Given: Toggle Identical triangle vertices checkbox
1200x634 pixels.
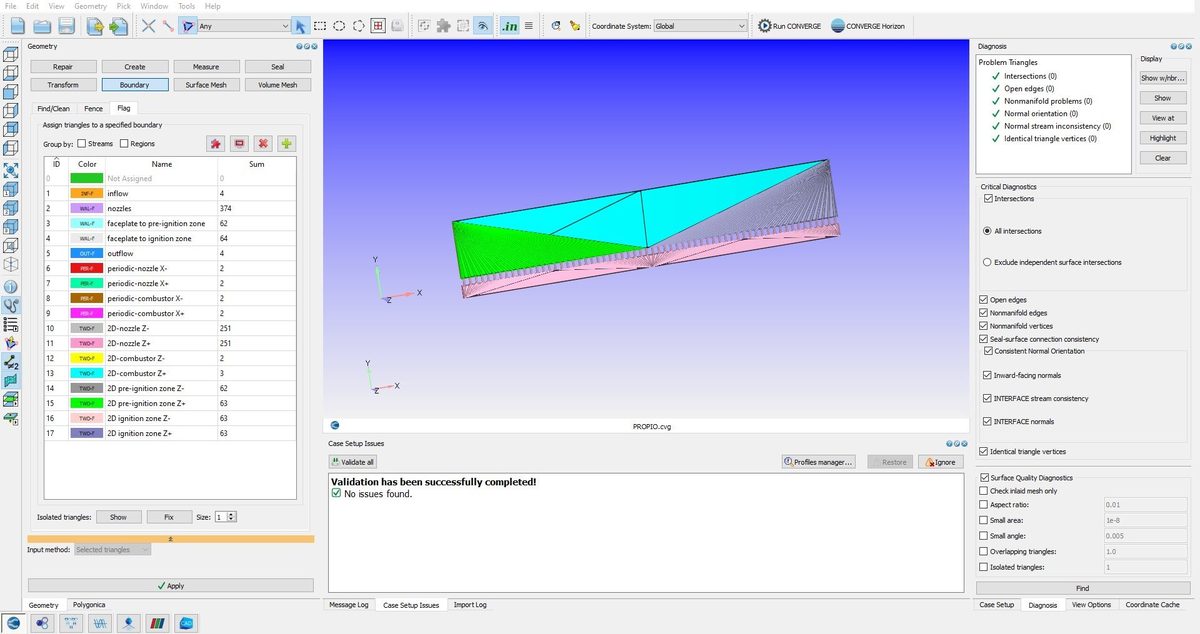Looking at the screenshot, I should [x=984, y=452].
